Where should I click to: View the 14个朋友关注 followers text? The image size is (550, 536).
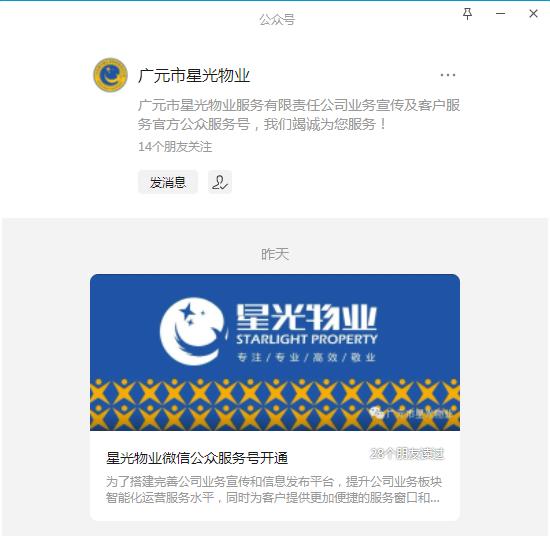175,147
